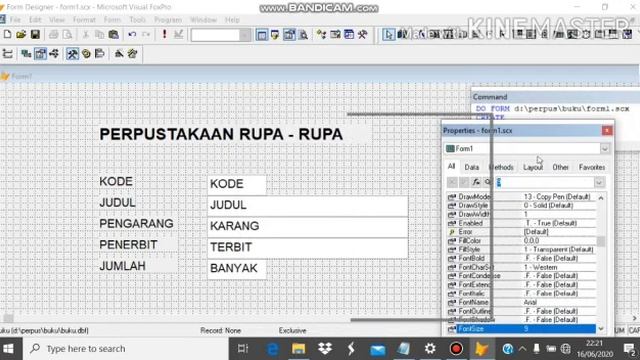Run the form with the red exclamation icon
The width and height of the screenshot is (640, 360).
[164, 35]
